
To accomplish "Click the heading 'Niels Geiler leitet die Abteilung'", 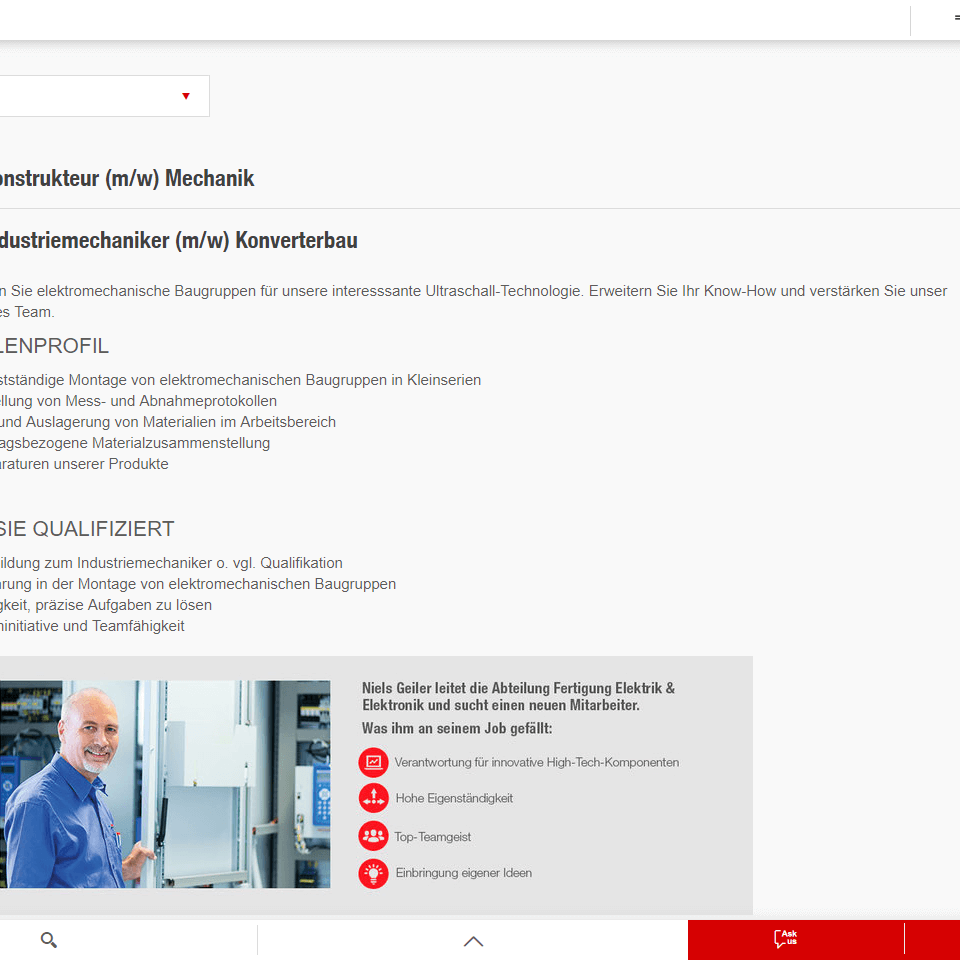I will (x=518, y=697).
